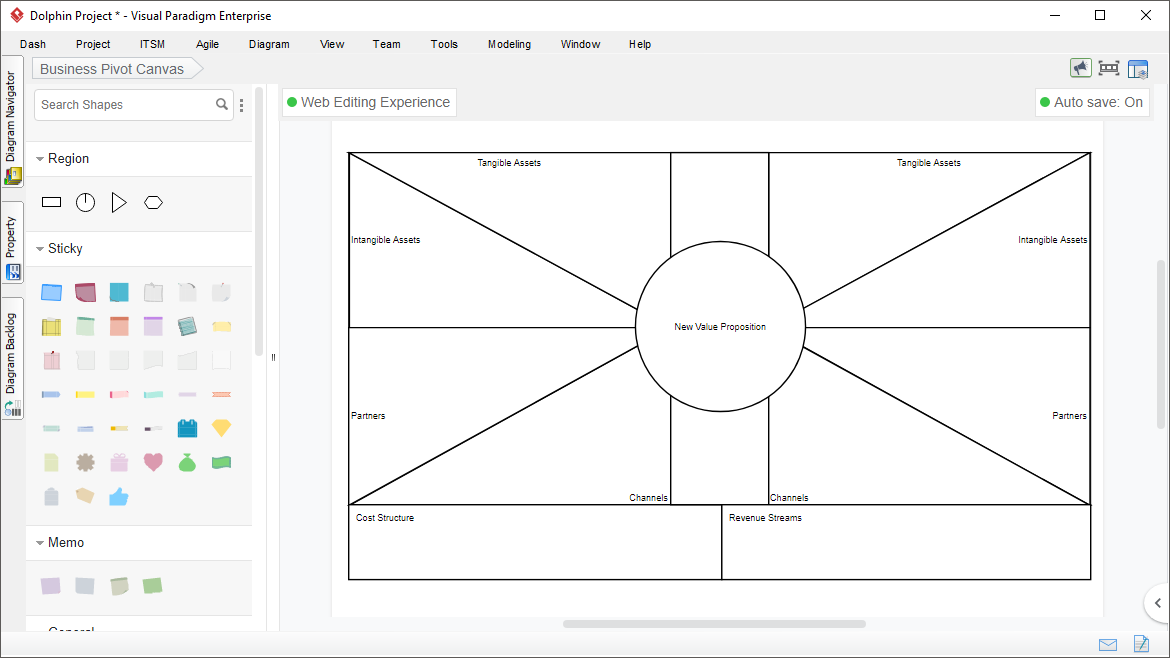Open the Modeling menu
Viewport: 1170px width, 658px height.
[510, 44]
